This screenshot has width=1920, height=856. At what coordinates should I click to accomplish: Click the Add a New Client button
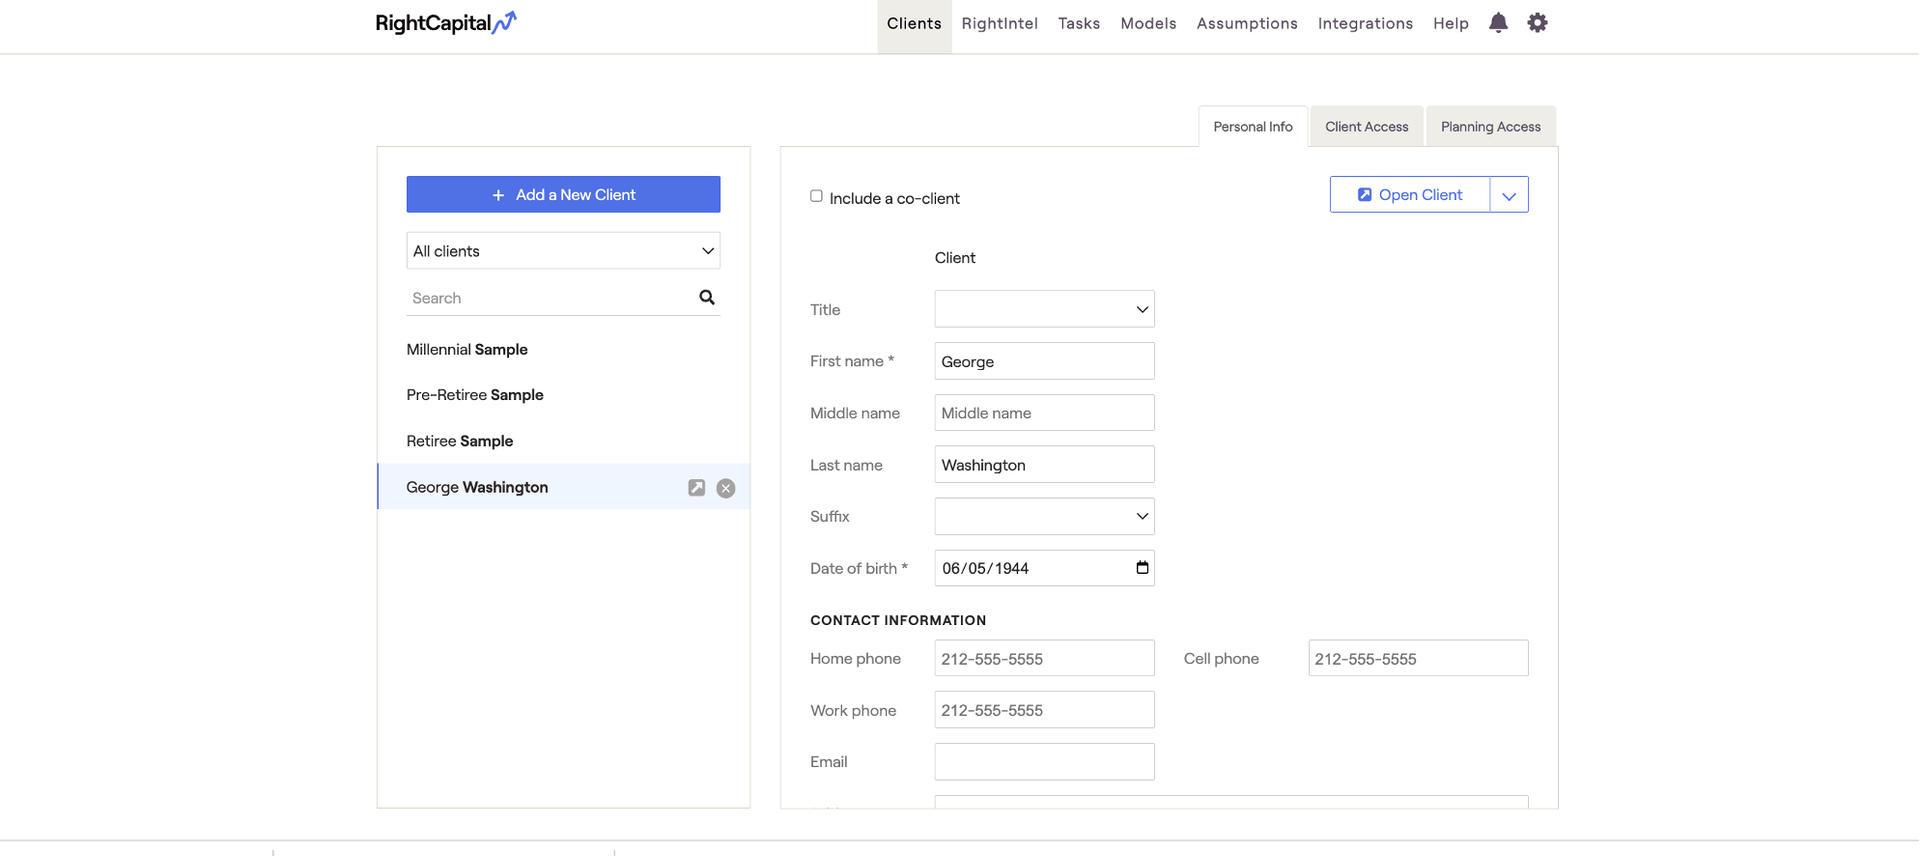563,195
